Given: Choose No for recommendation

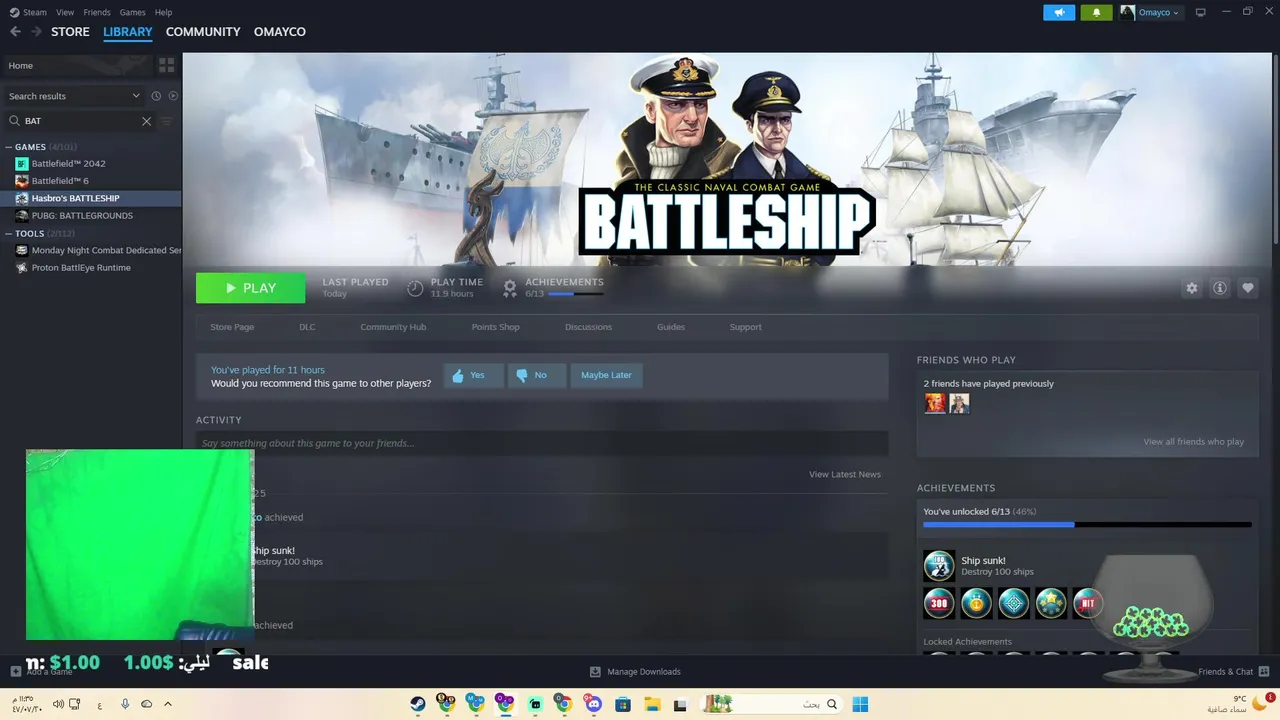Looking at the screenshot, I should pos(537,375).
